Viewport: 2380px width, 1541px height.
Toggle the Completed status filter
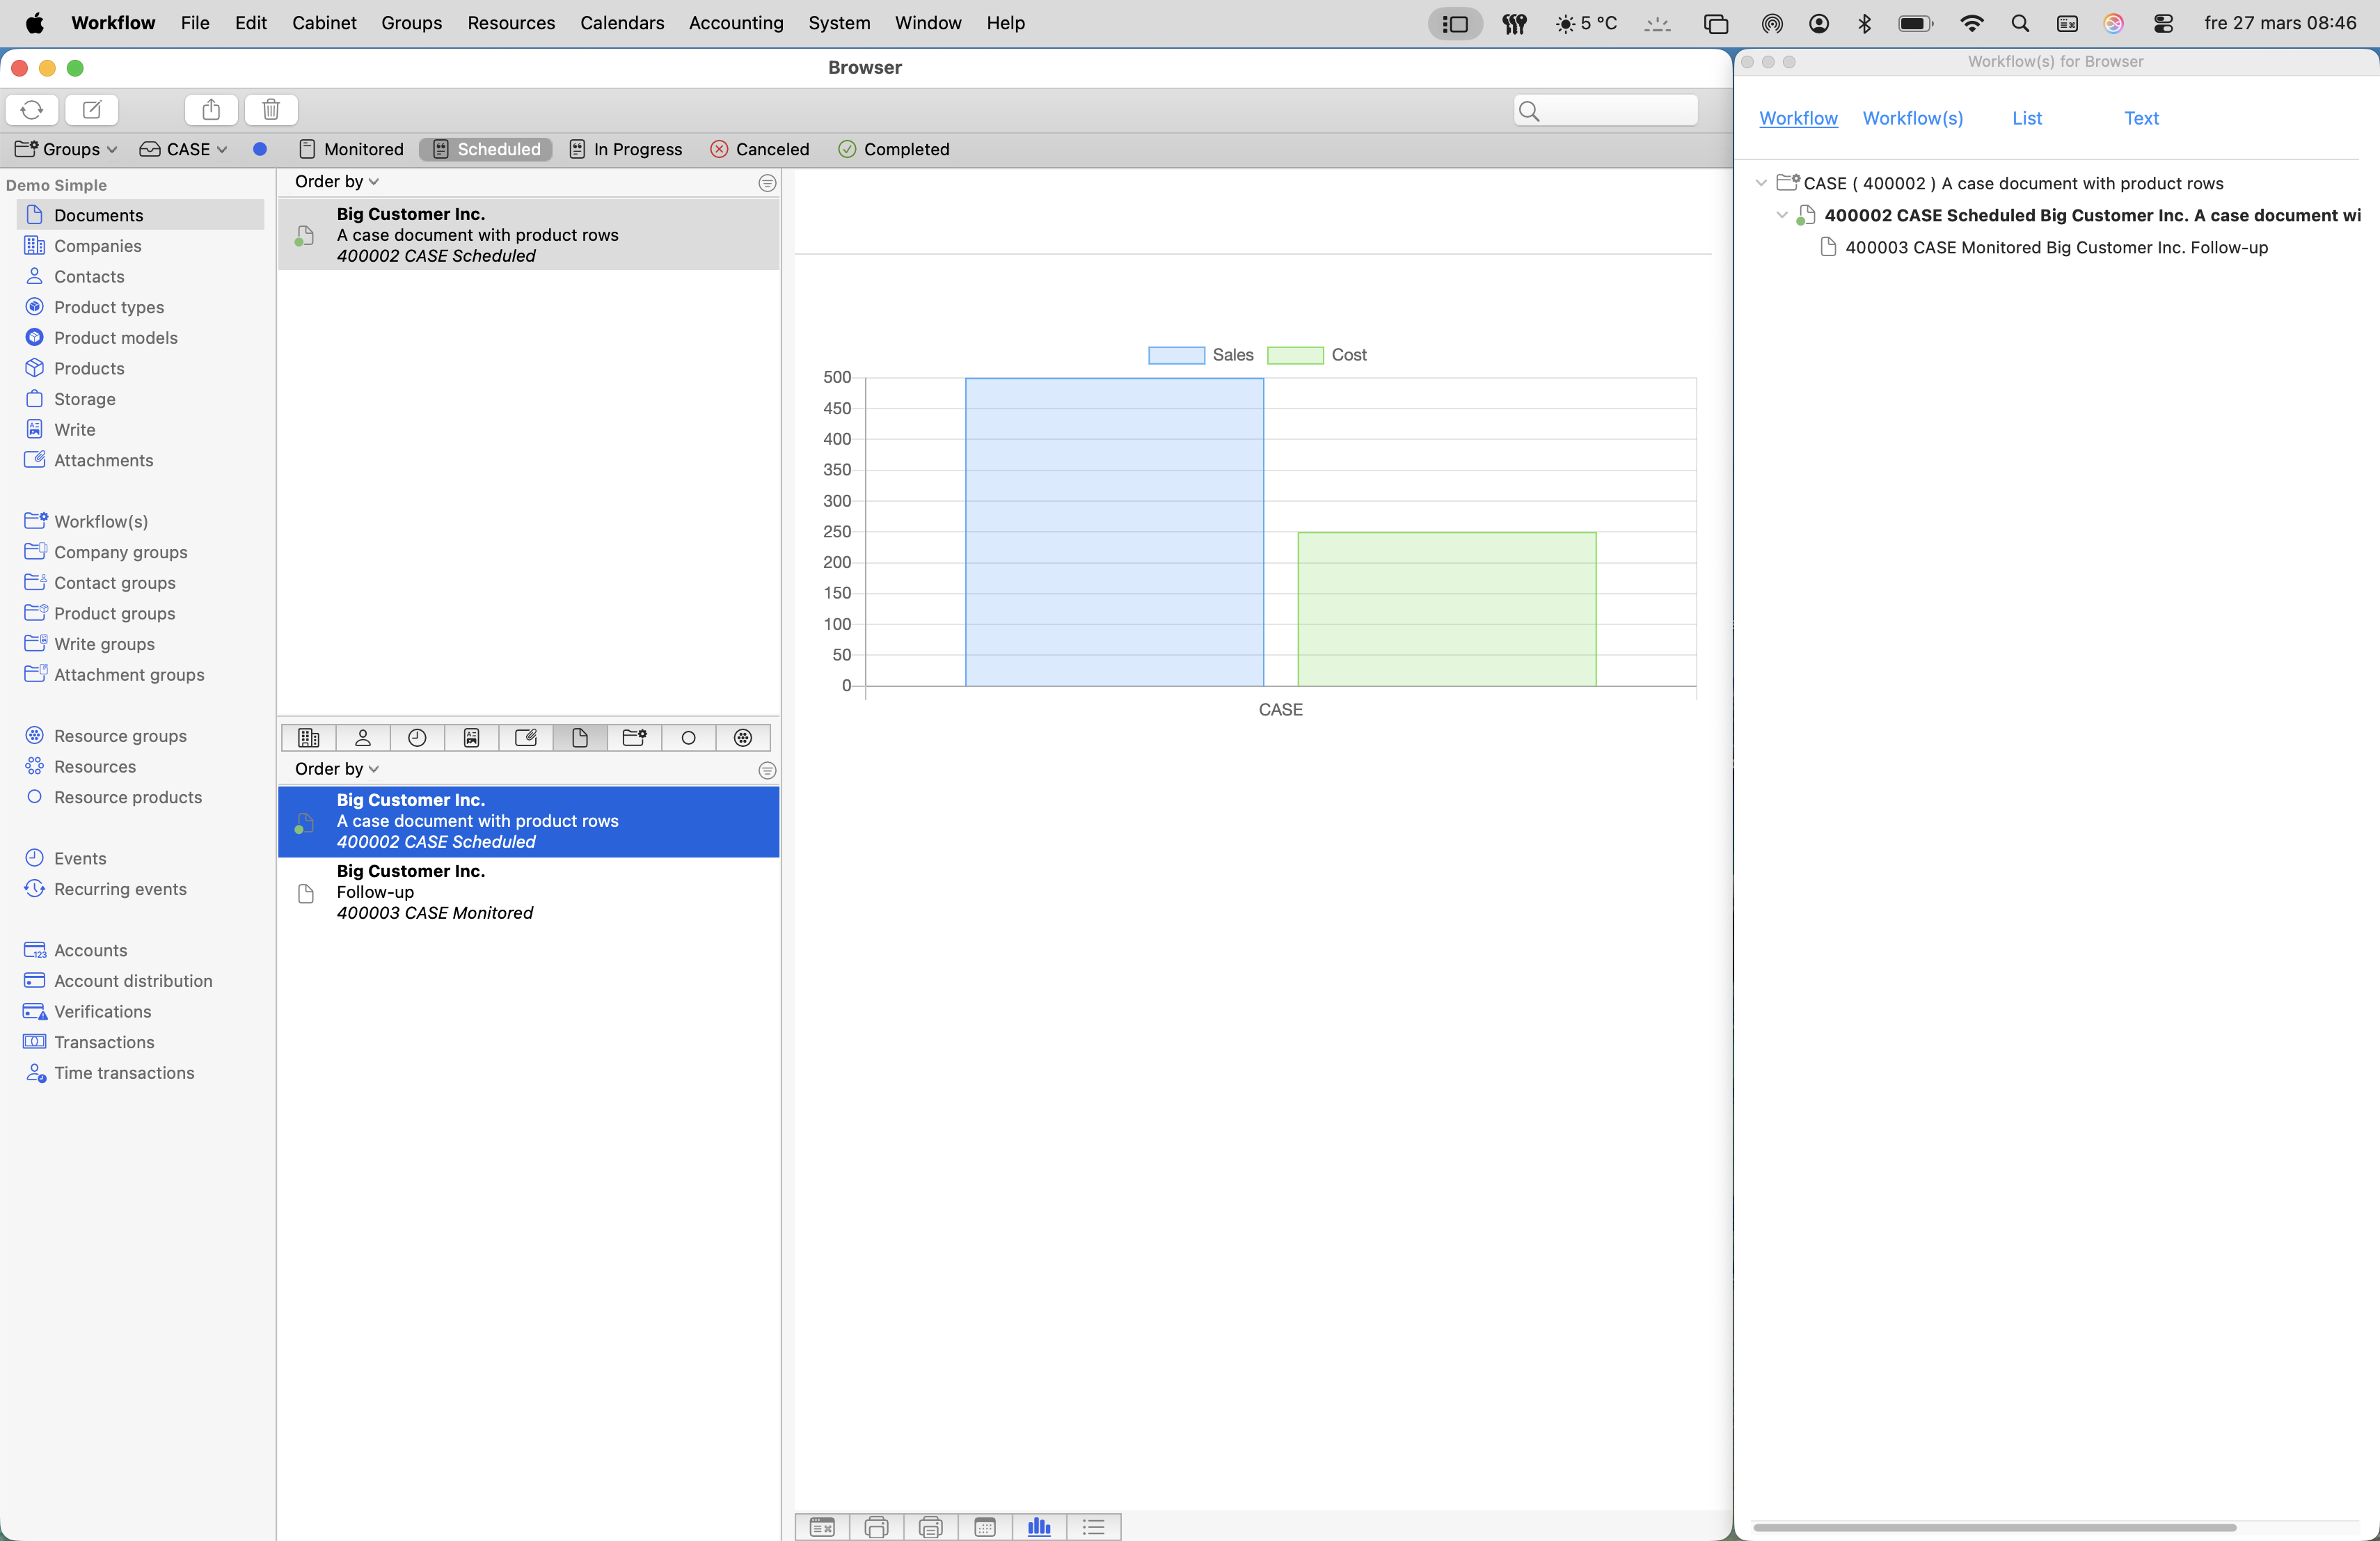pyautogui.click(x=894, y=149)
